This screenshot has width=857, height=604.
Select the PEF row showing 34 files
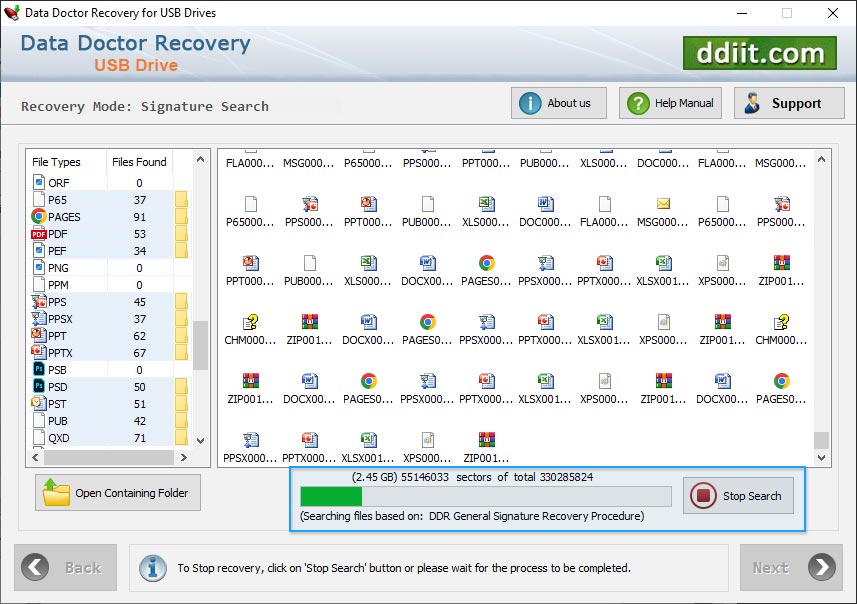click(100, 251)
